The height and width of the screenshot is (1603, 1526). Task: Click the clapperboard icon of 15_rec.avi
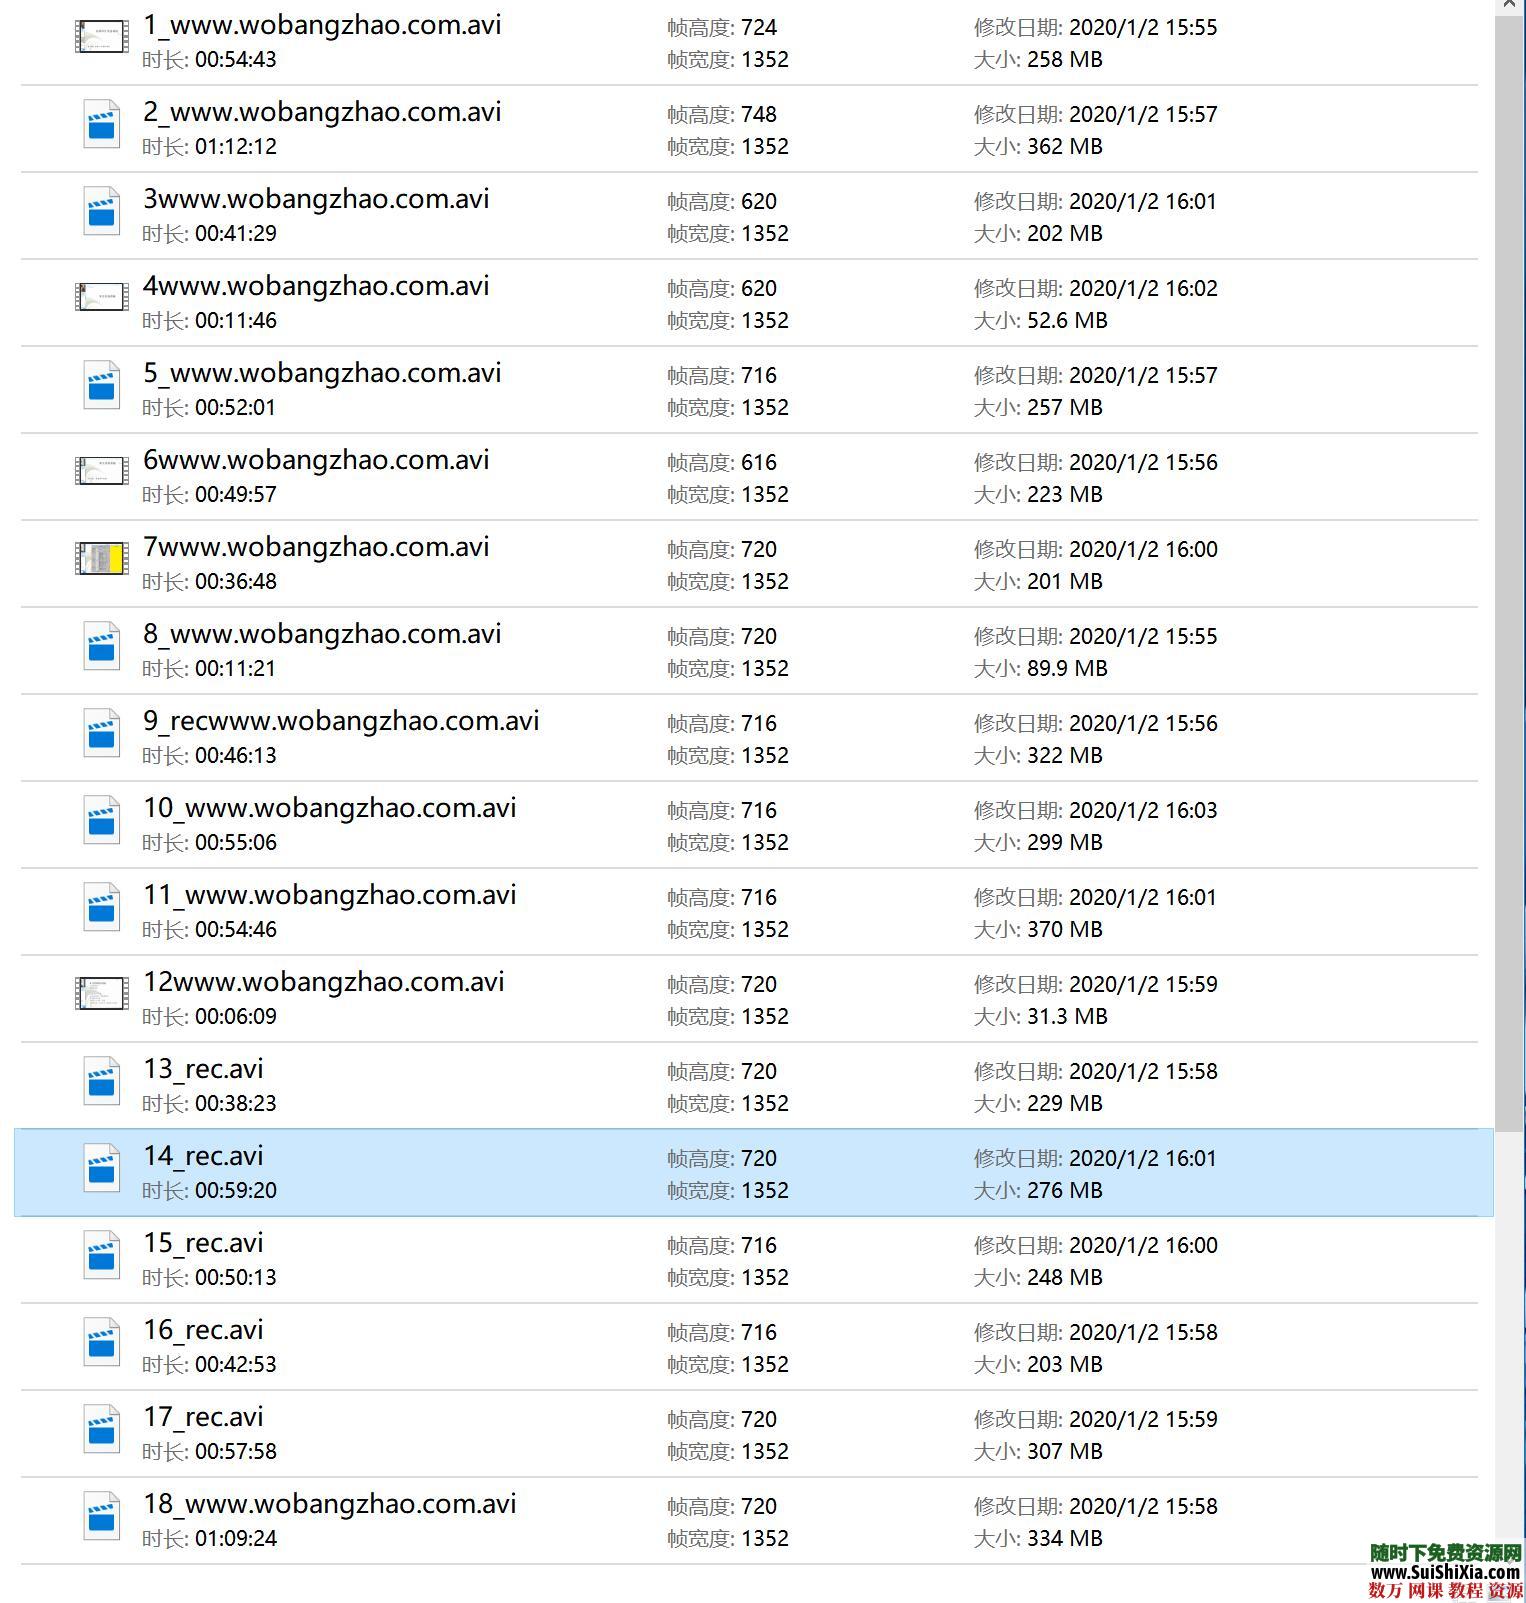click(x=102, y=1256)
